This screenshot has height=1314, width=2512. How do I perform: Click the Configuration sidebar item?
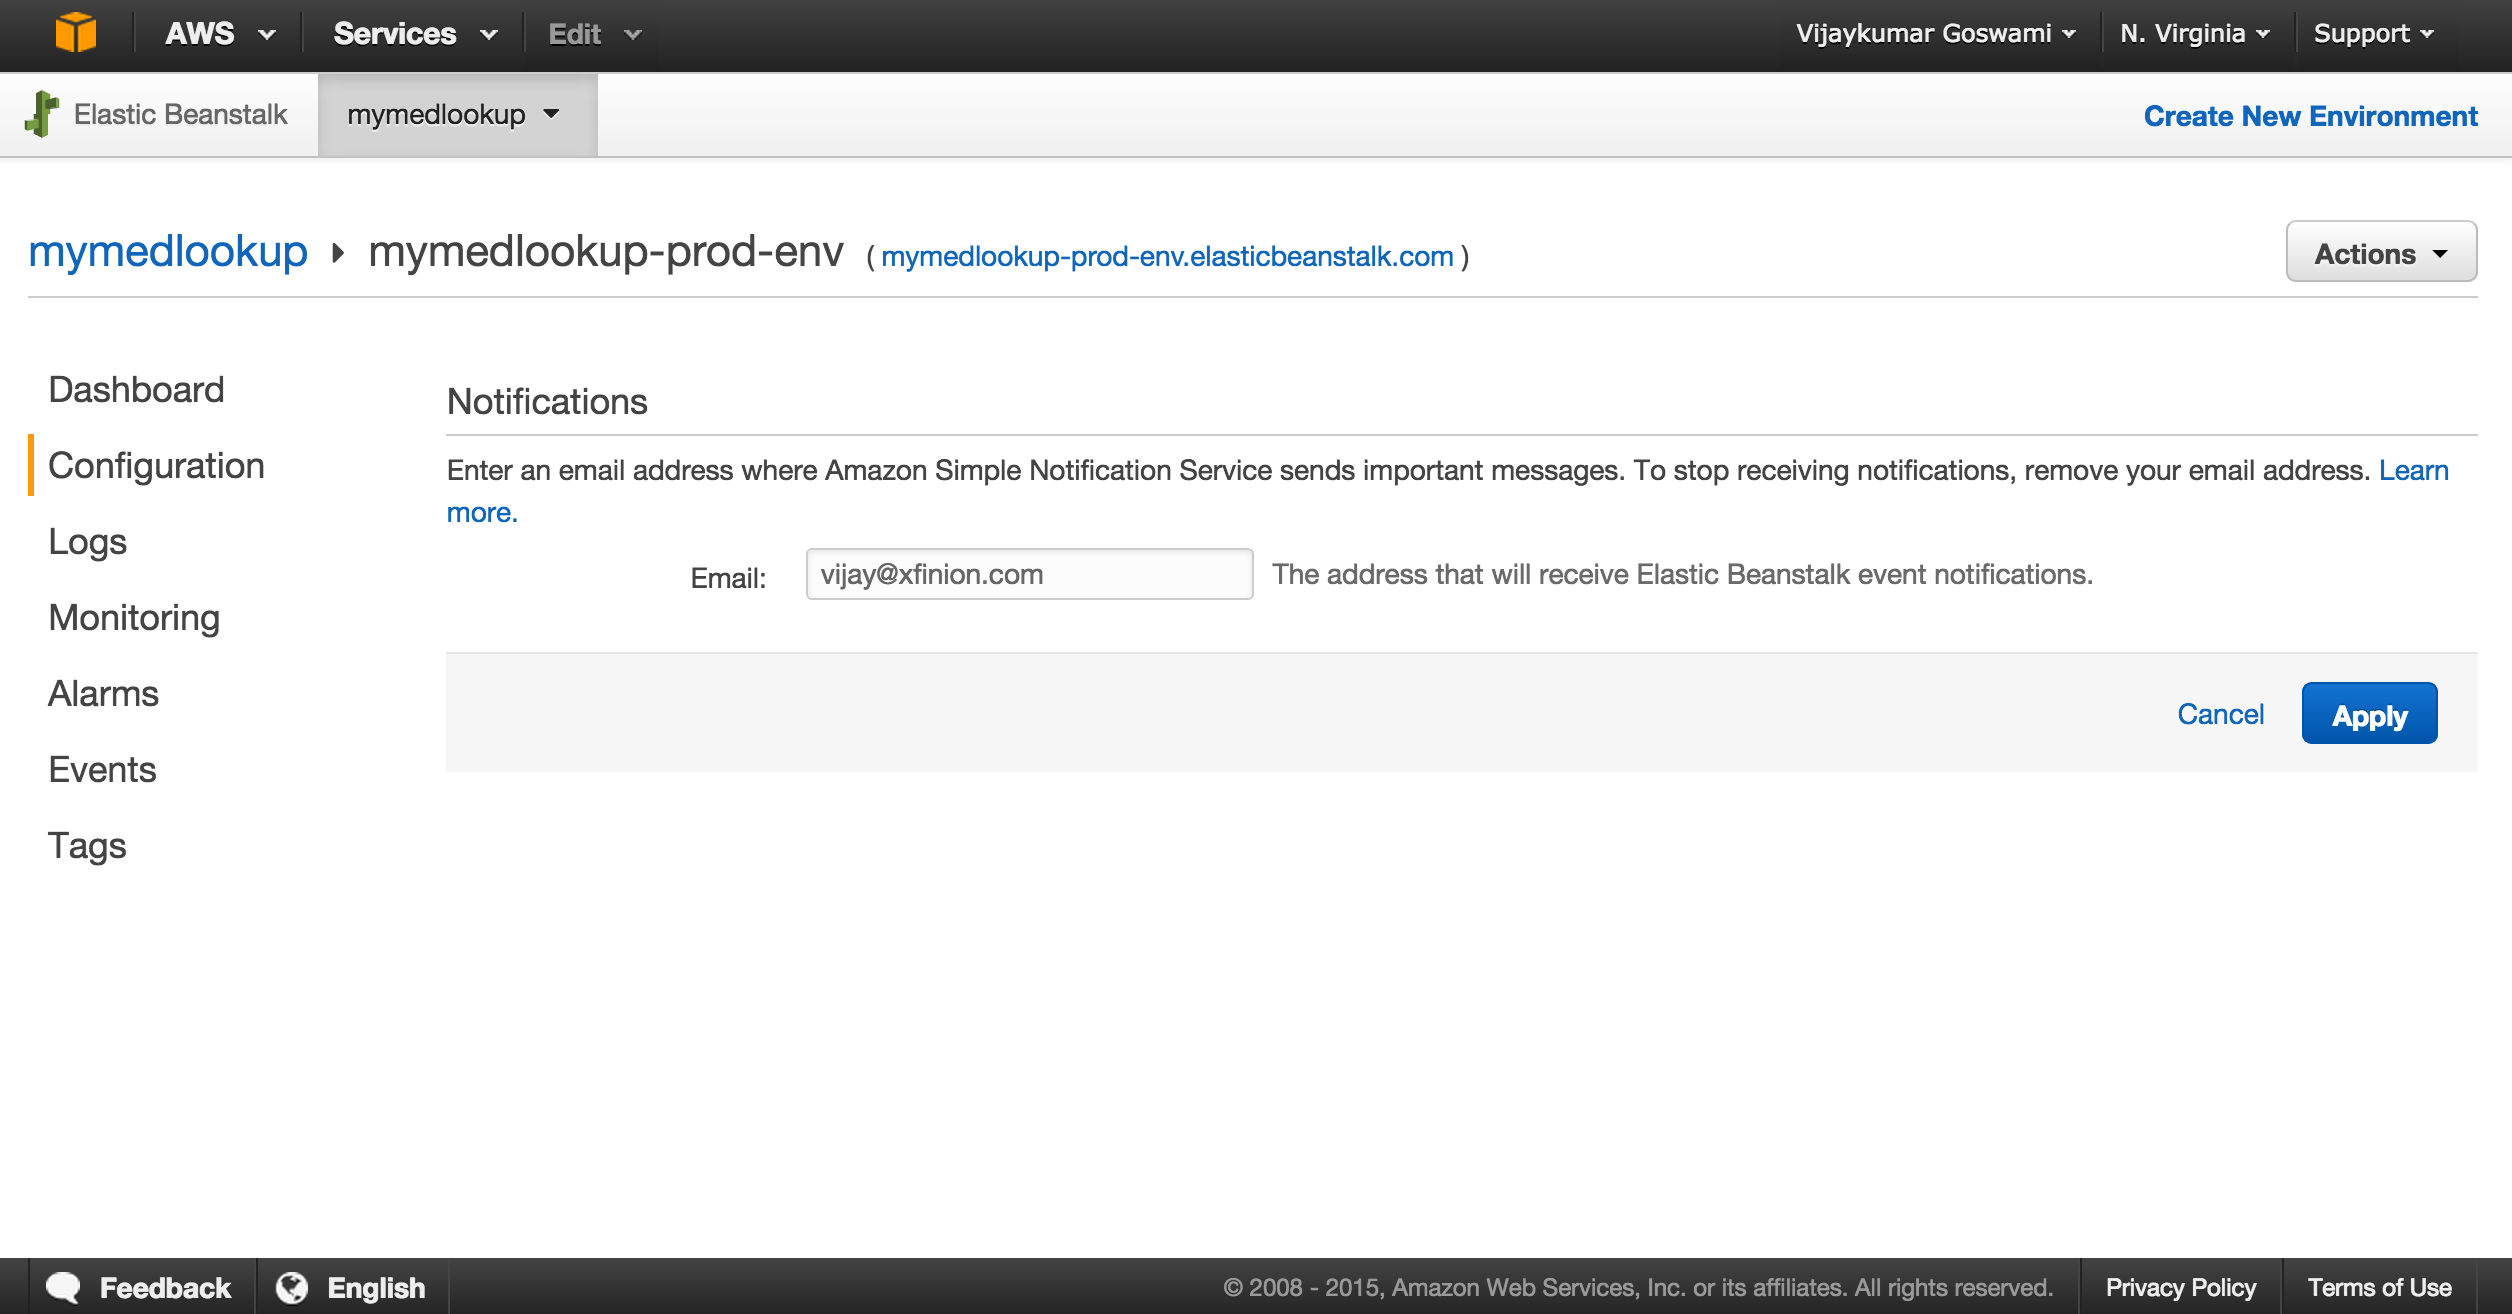[x=155, y=465]
